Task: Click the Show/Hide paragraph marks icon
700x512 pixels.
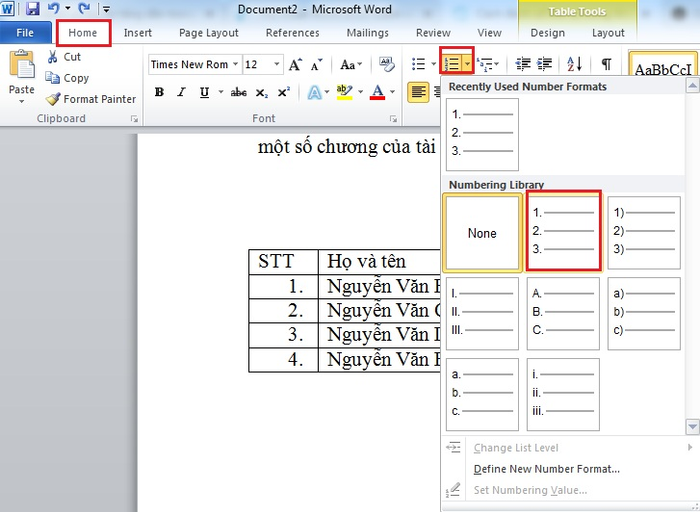Action: click(606, 64)
